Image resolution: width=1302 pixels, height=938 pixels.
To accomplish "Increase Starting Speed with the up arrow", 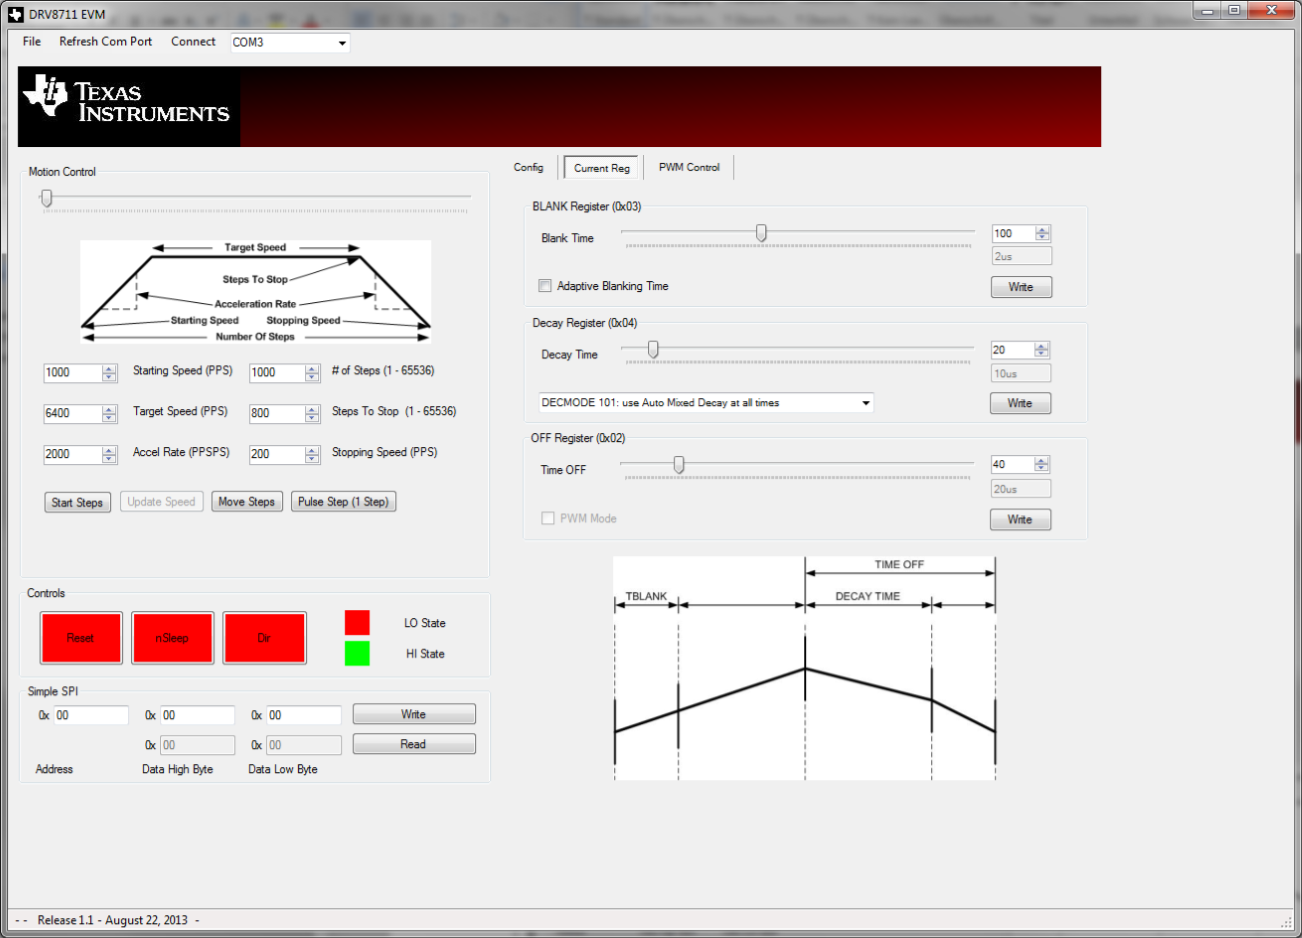I will [109, 368].
